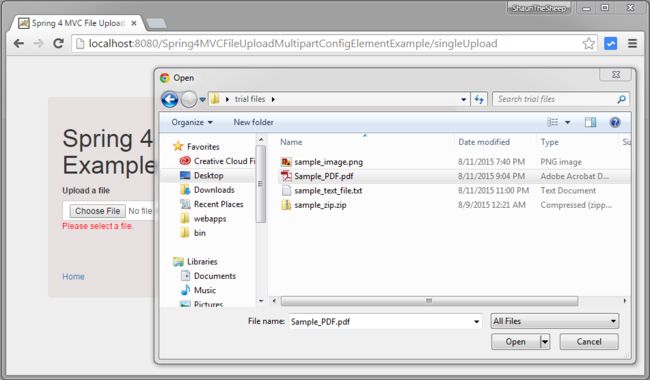Viewport: 650px width, 380px height.
Task: Click the trial files breadcrumb
Action: coord(250,99)
